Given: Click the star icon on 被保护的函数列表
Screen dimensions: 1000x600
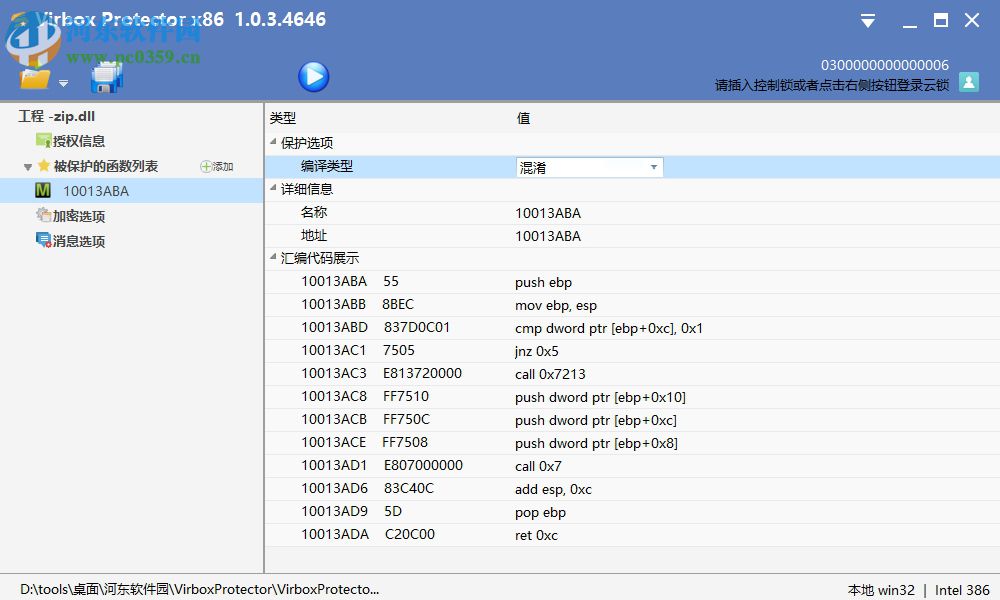Looking at the screenshot, I should tap(44, 166).
